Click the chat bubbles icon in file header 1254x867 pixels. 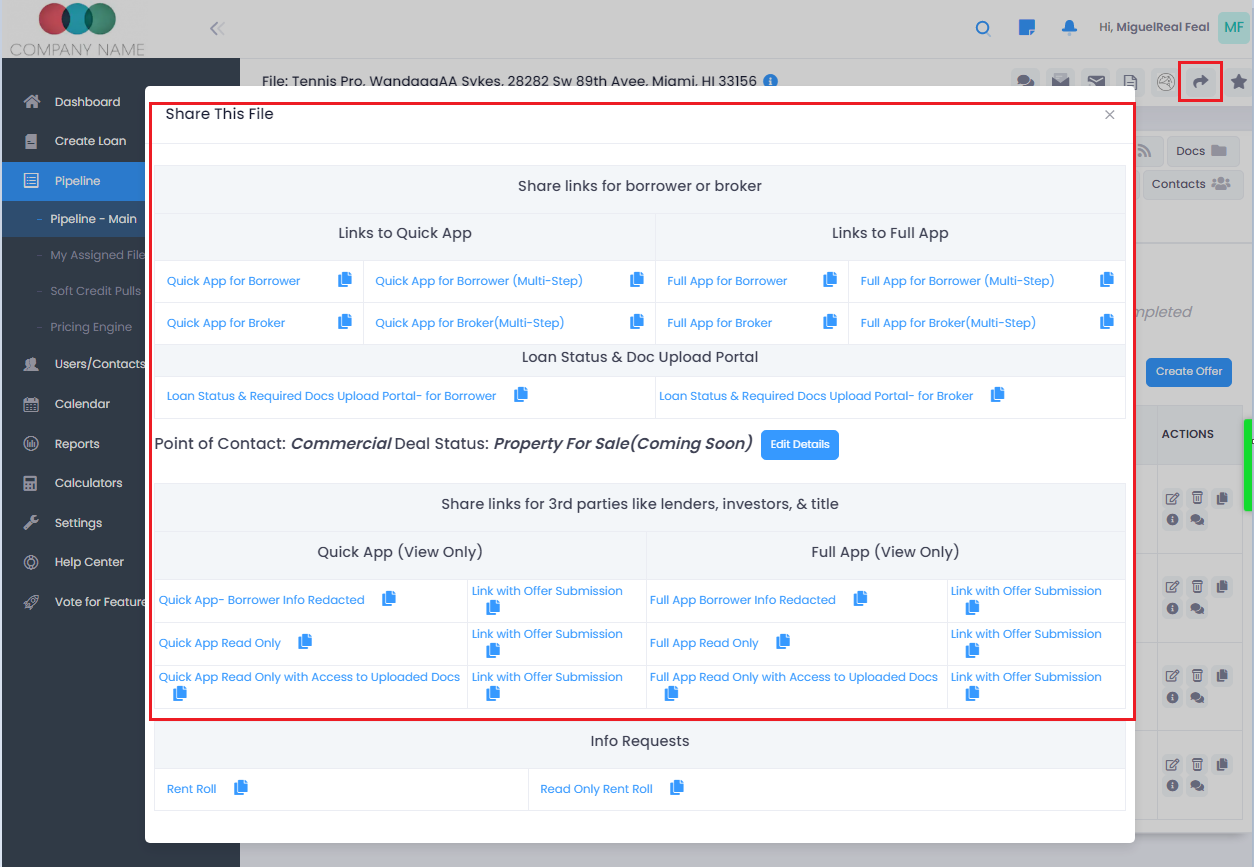1025,82
